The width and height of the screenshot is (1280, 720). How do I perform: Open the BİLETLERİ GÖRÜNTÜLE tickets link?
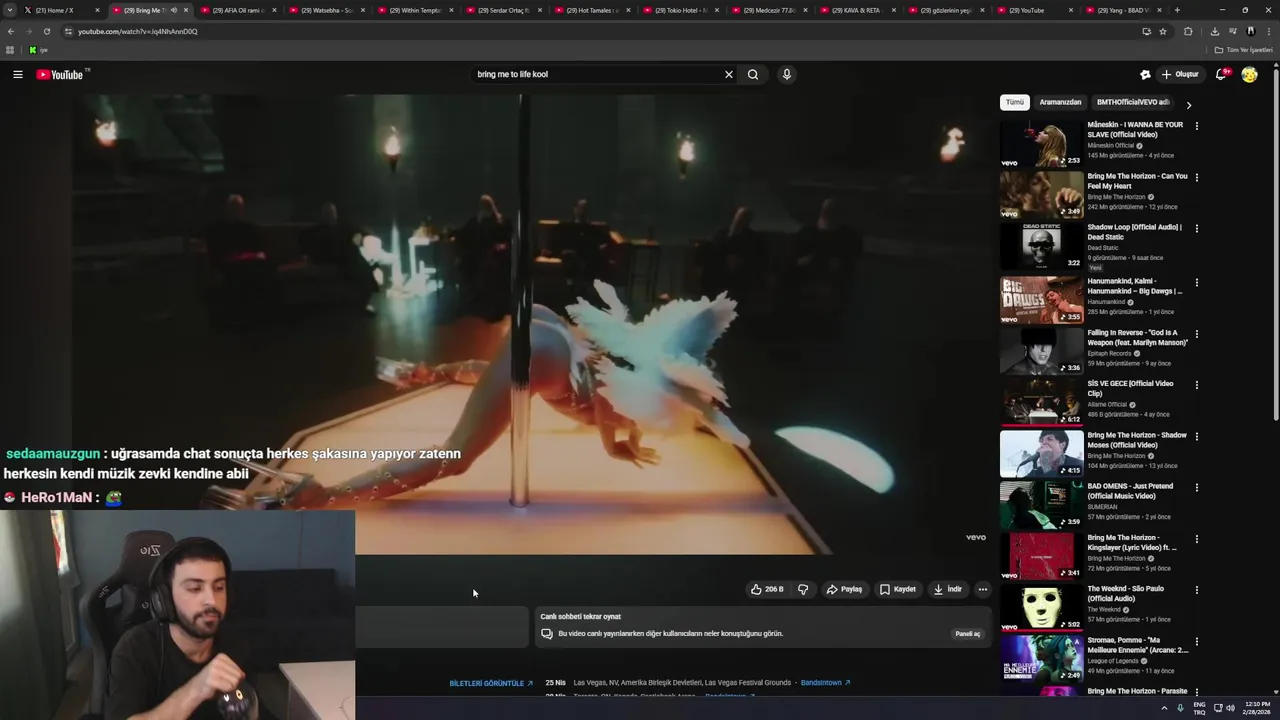491,683
